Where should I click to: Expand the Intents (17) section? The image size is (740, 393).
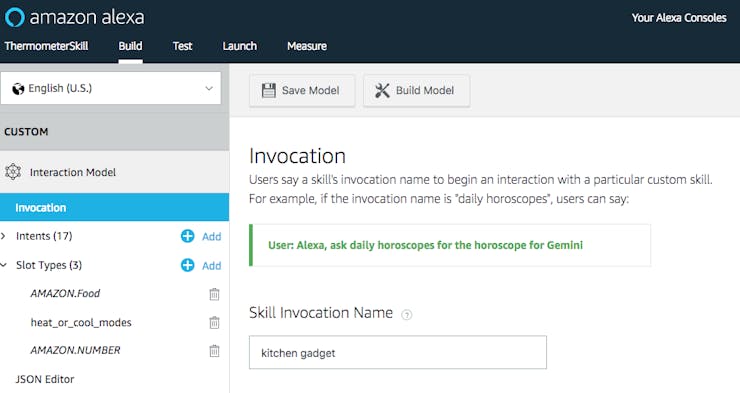pos(3,236)
